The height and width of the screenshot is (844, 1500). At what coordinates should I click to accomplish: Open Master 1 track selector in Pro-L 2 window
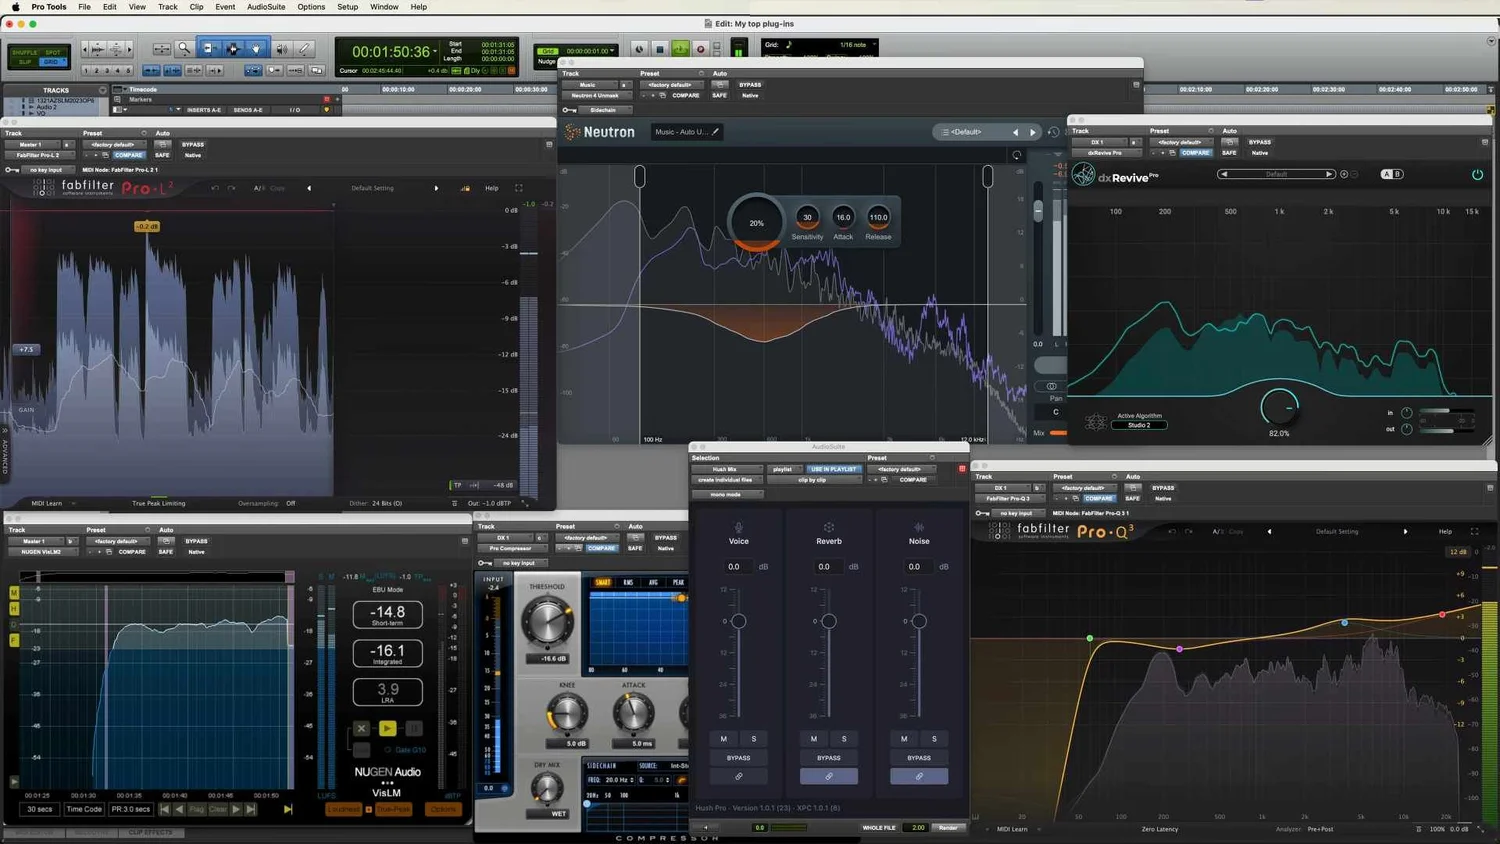[32, 144]
